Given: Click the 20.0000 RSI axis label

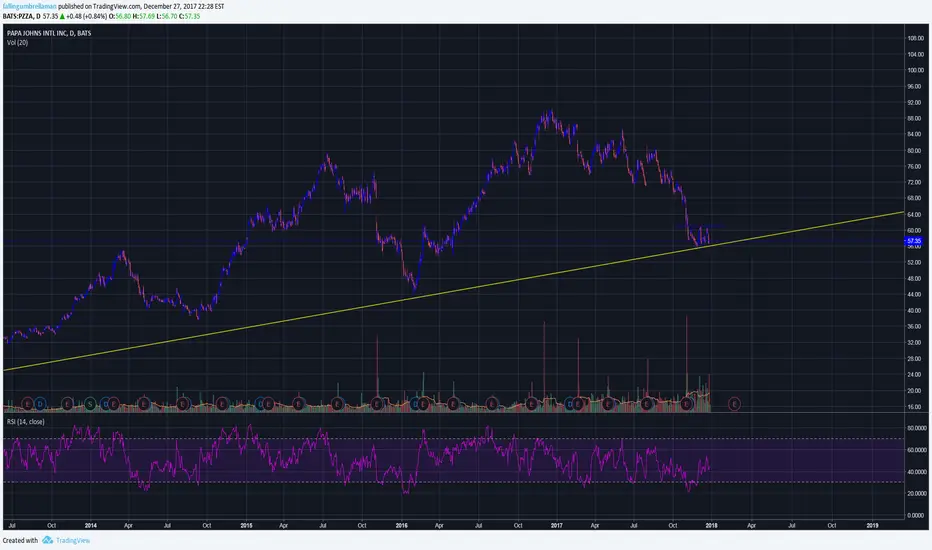Looking at the screenshot, I should tap(917, 494).
